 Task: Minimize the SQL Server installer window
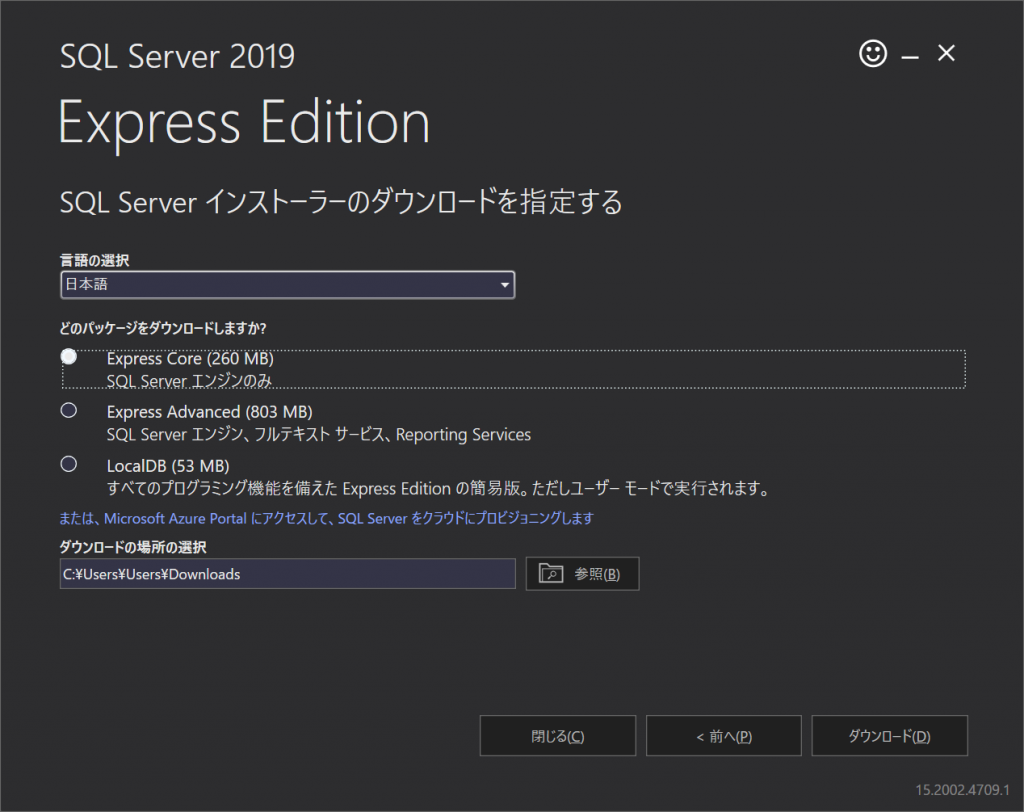pos(909,54)
